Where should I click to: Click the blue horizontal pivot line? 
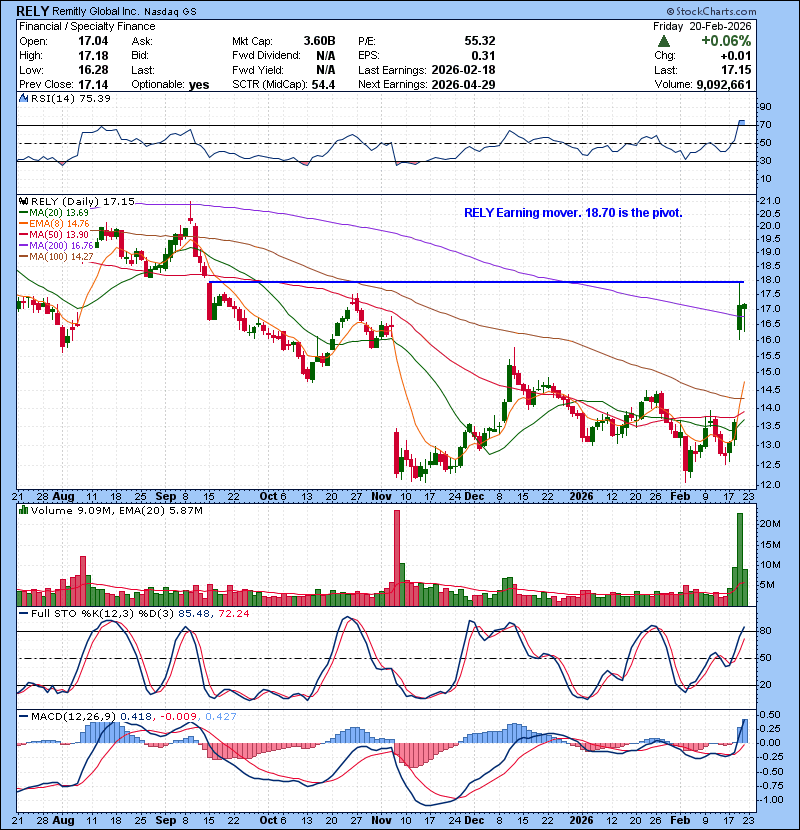(477, 282)
